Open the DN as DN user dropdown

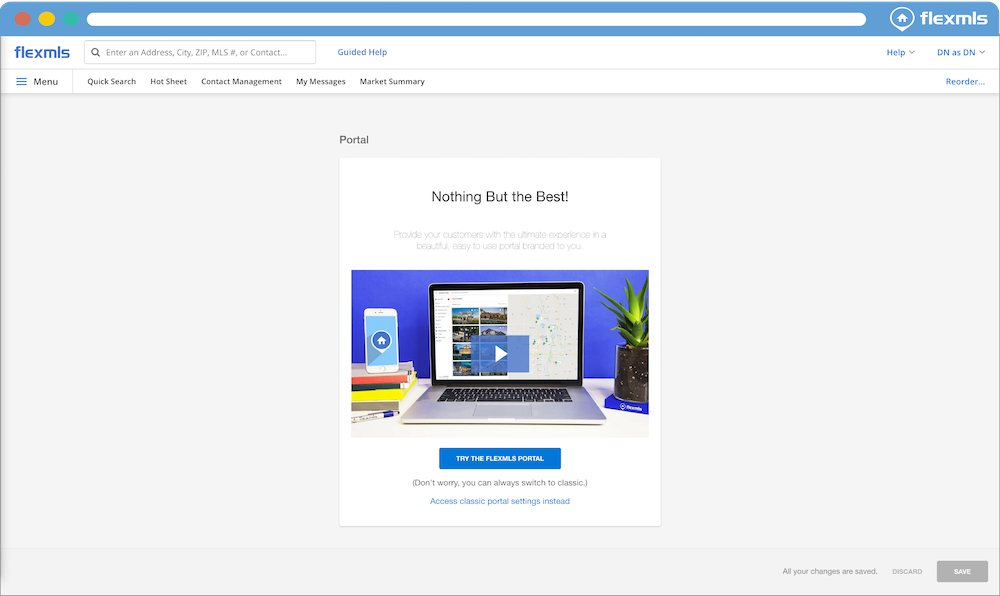960,52
